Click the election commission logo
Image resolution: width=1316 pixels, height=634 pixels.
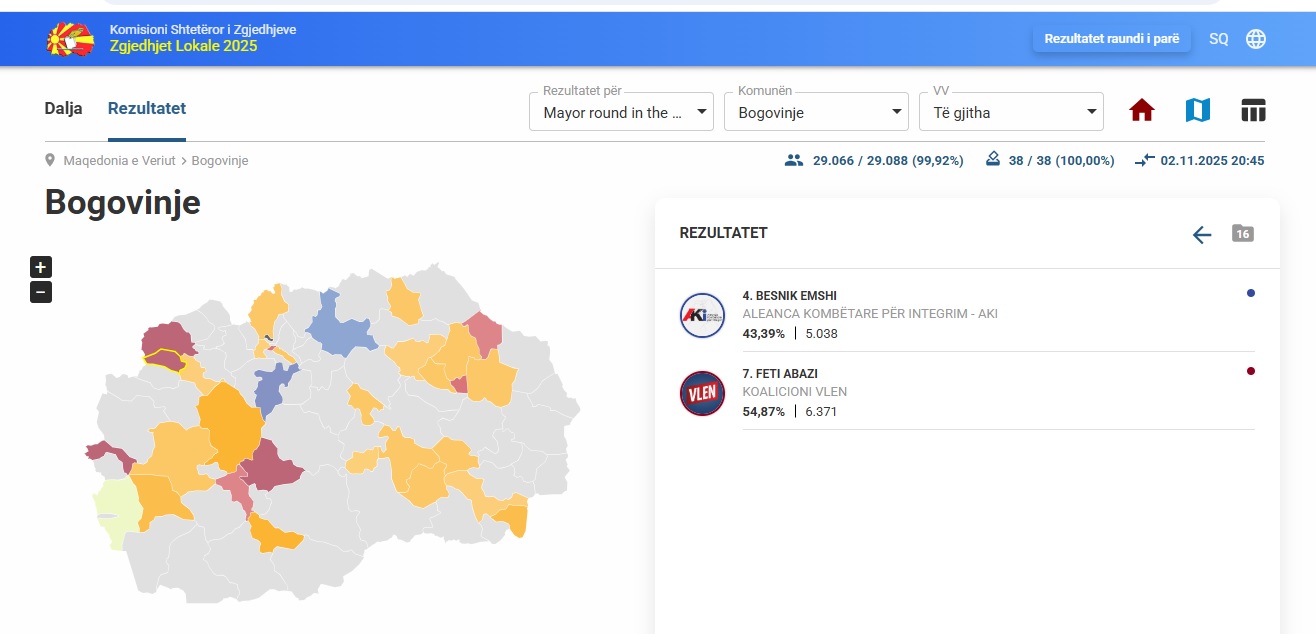pos(70,39)
